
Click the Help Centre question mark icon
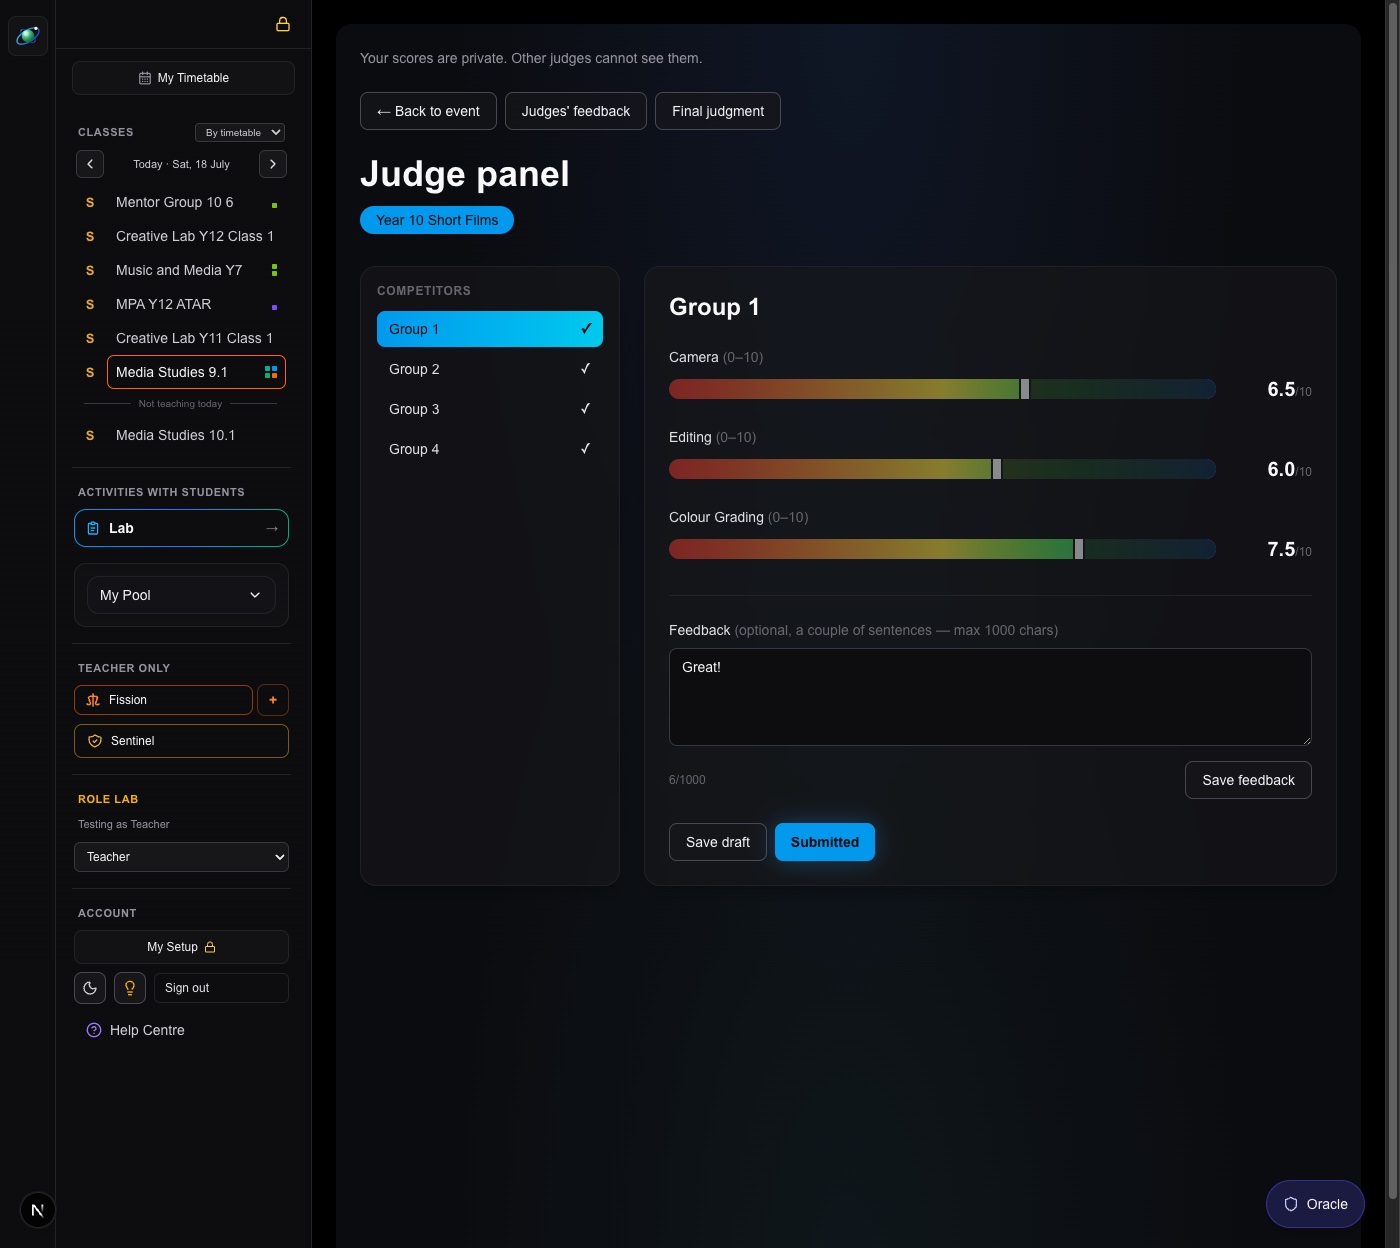click(x=94, y=1030)
